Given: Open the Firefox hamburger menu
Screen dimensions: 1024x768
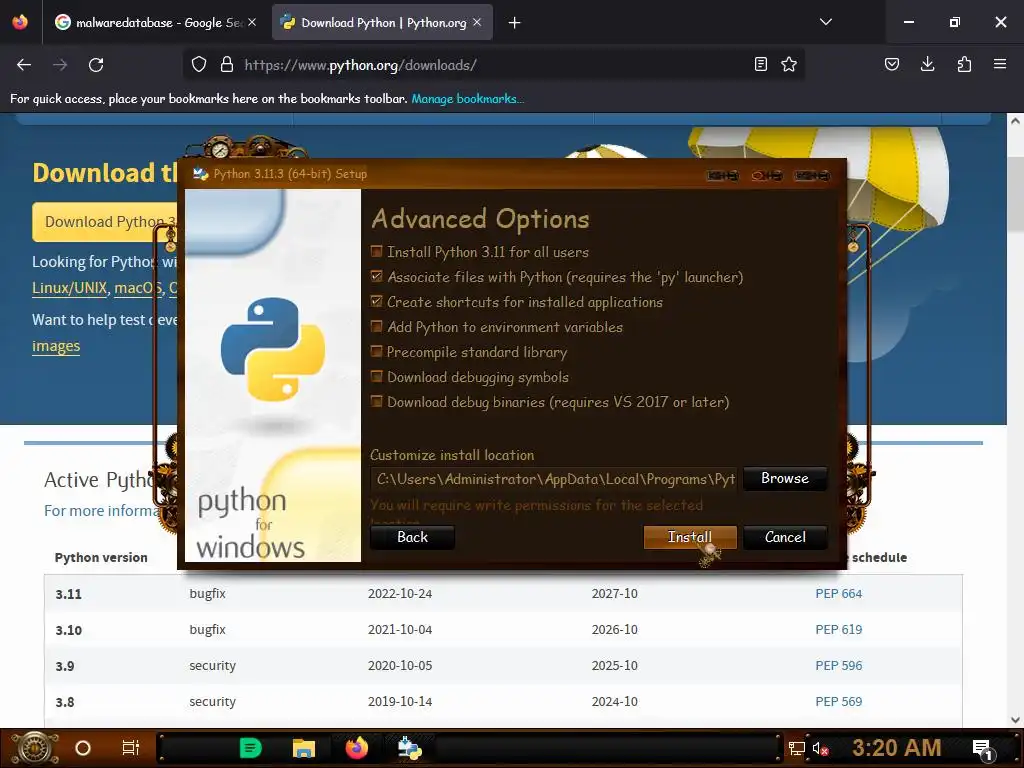Looking at the screenshot, I should point(1000,64).
